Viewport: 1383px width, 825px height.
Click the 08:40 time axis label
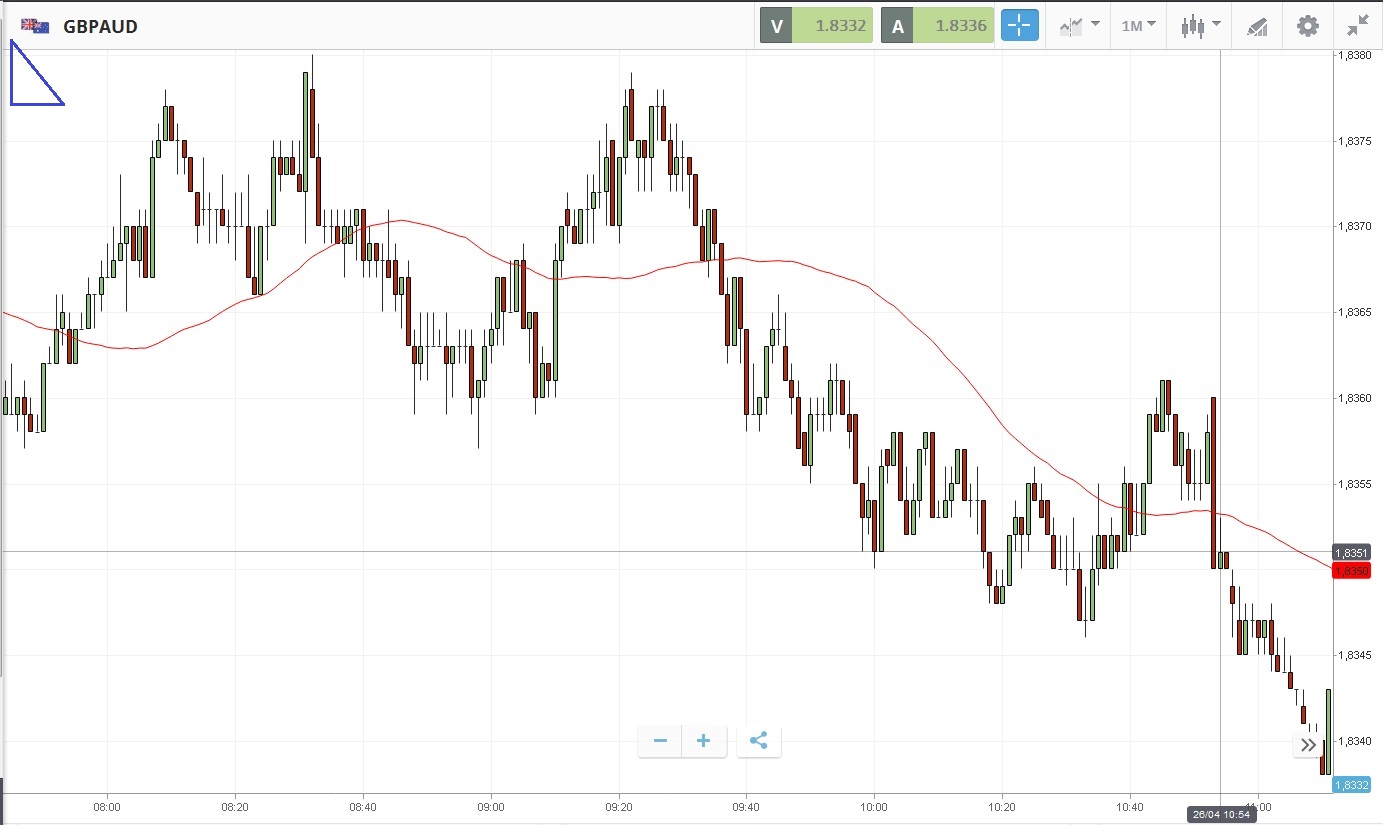[363, 806]
